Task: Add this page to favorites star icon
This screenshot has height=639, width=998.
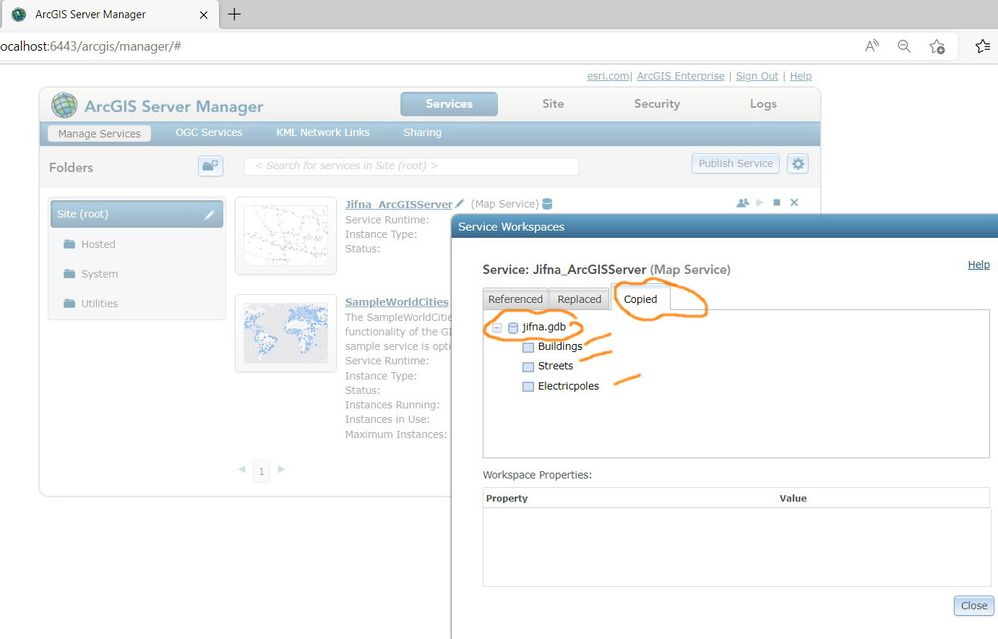Action: pyautogui.click(x=937, y=46)
